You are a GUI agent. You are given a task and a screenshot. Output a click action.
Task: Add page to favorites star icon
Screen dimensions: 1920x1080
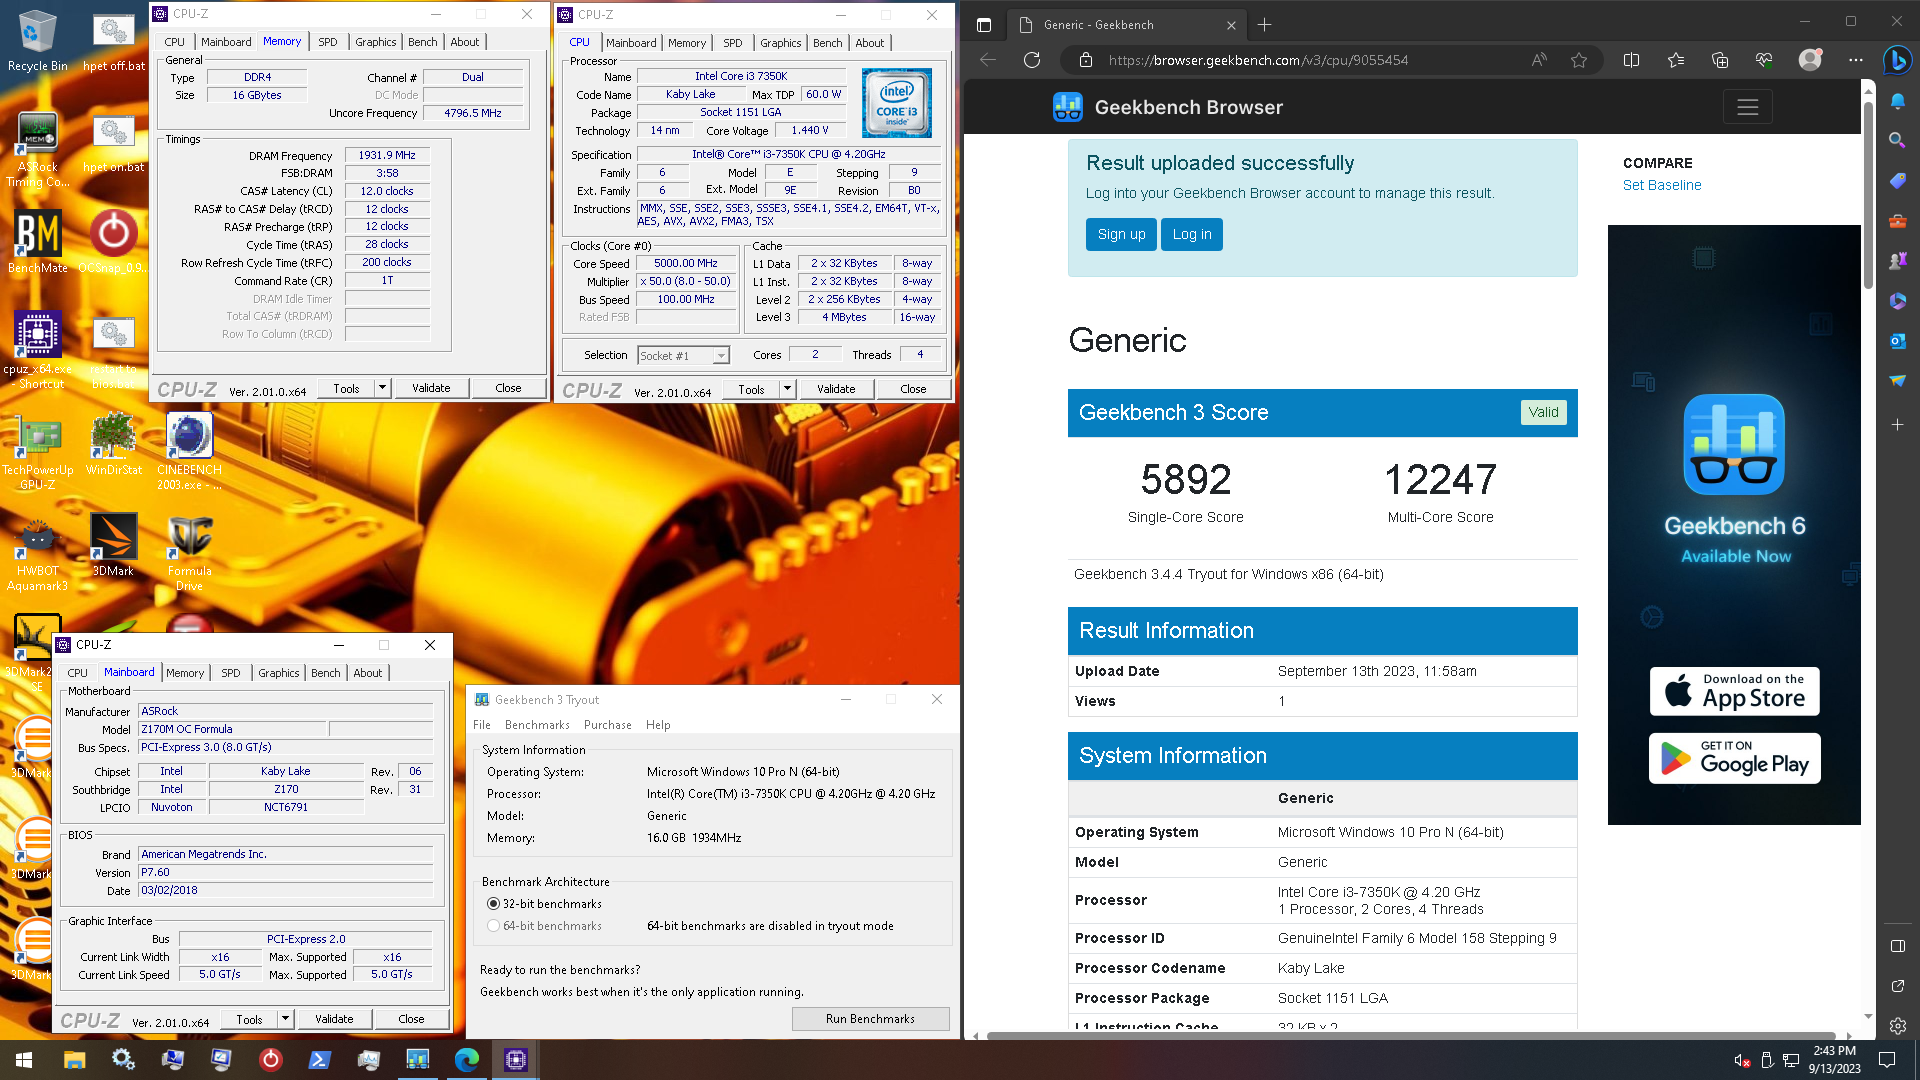click(x=1579, y=60)
